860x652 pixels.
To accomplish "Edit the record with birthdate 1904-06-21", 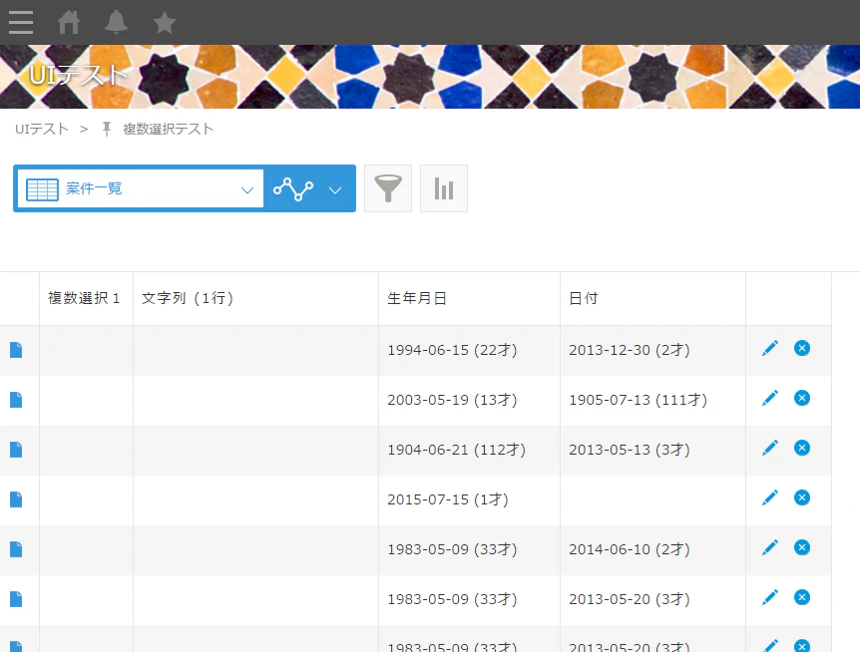I will point(770,448).
